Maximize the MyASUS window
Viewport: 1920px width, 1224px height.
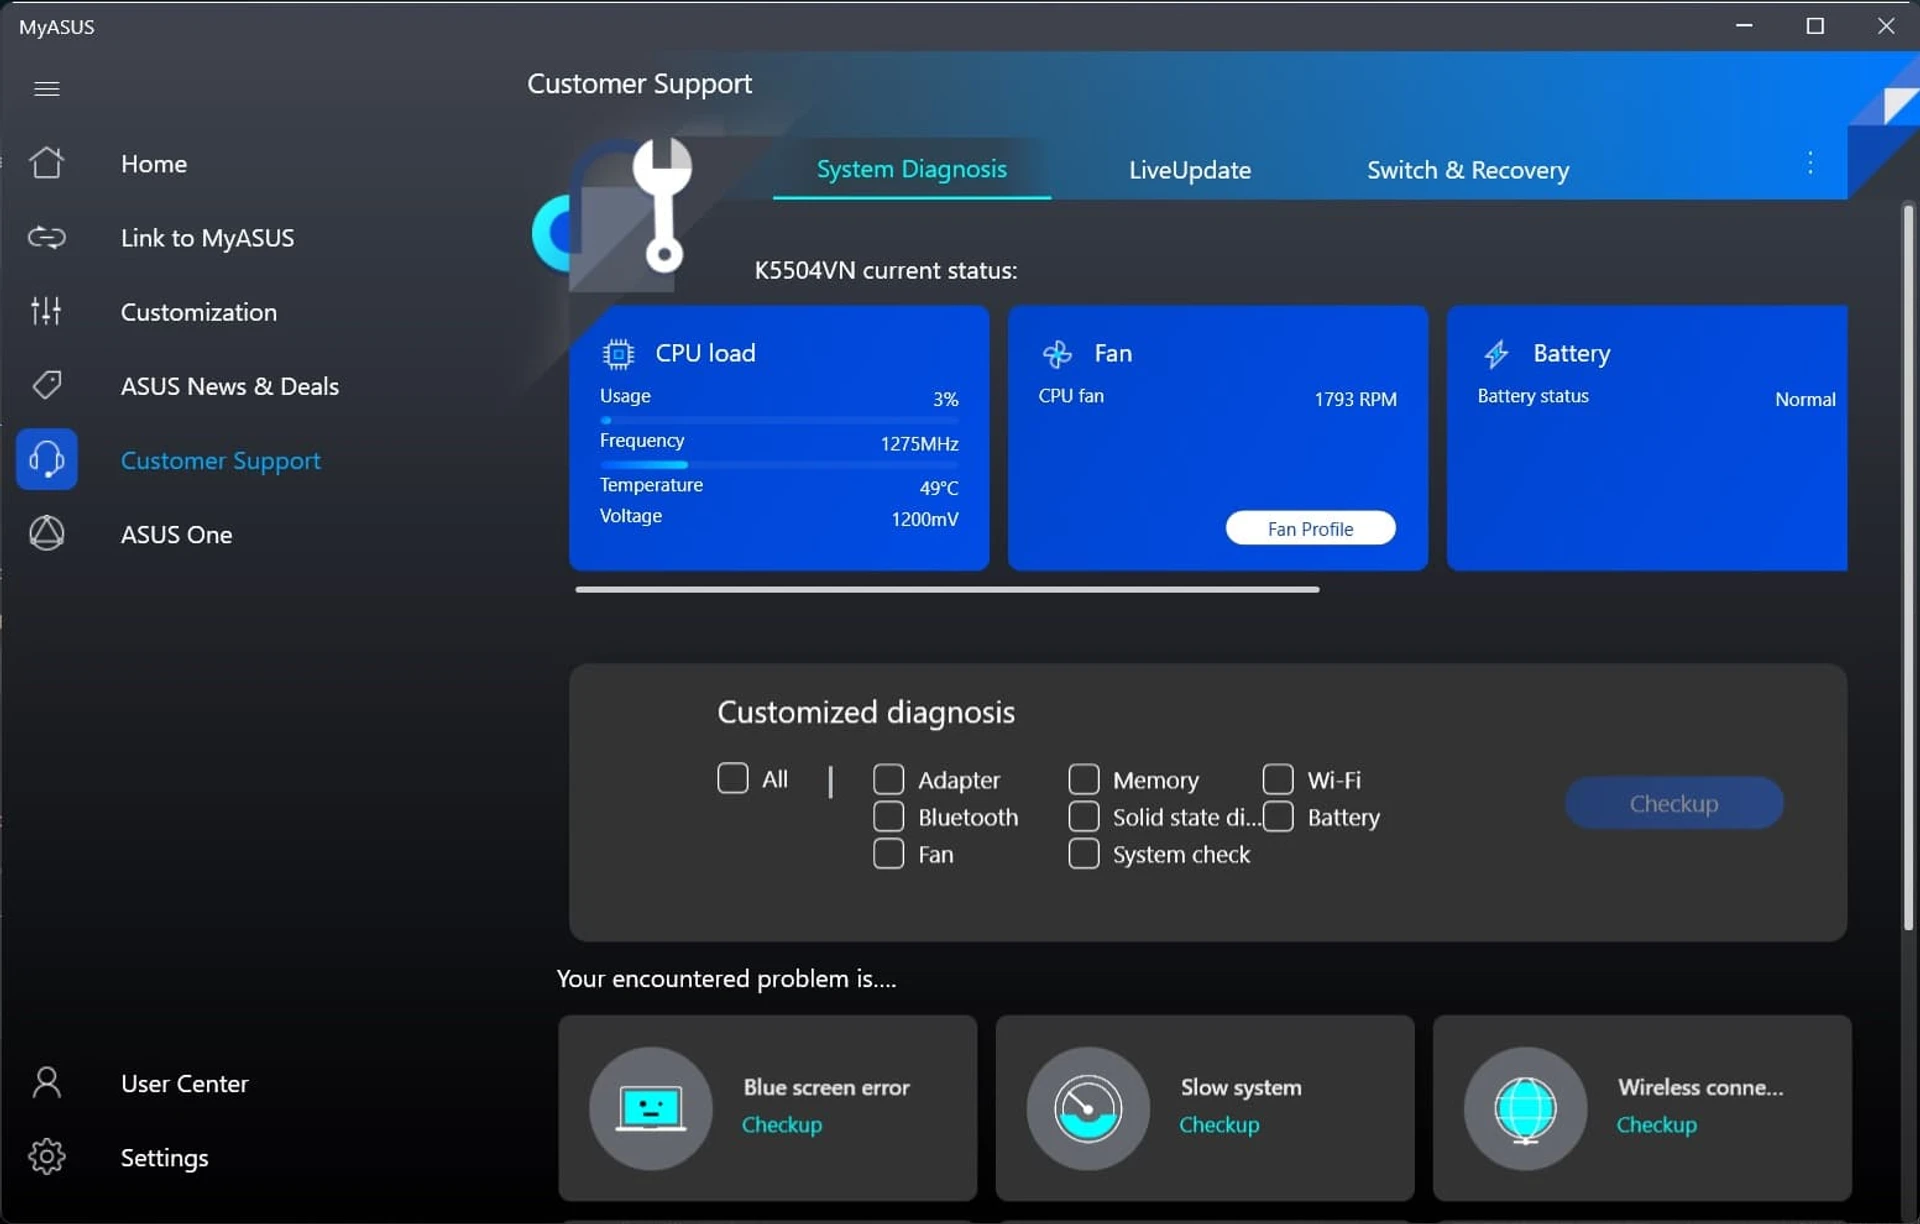(x=1815, y=26)
